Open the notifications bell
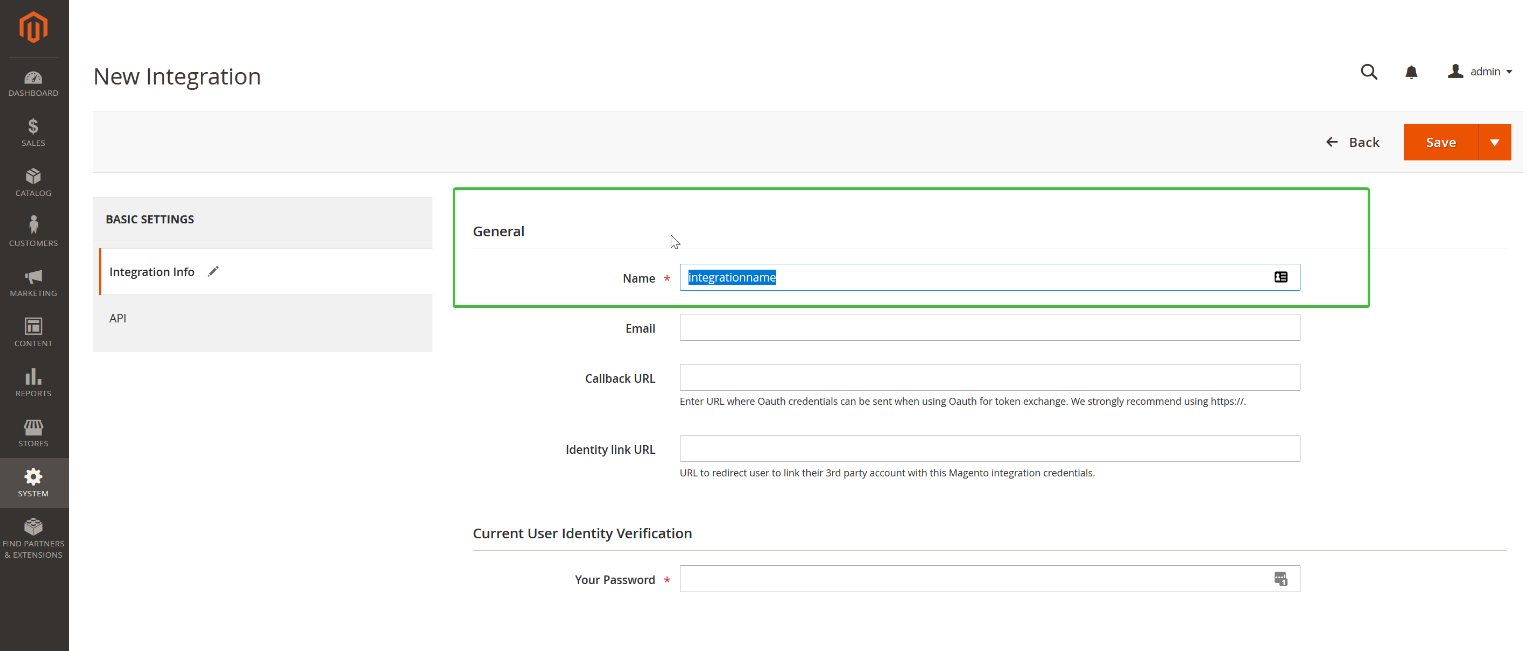Screen dimensions: 1527x651 [x=1411, y=71]
